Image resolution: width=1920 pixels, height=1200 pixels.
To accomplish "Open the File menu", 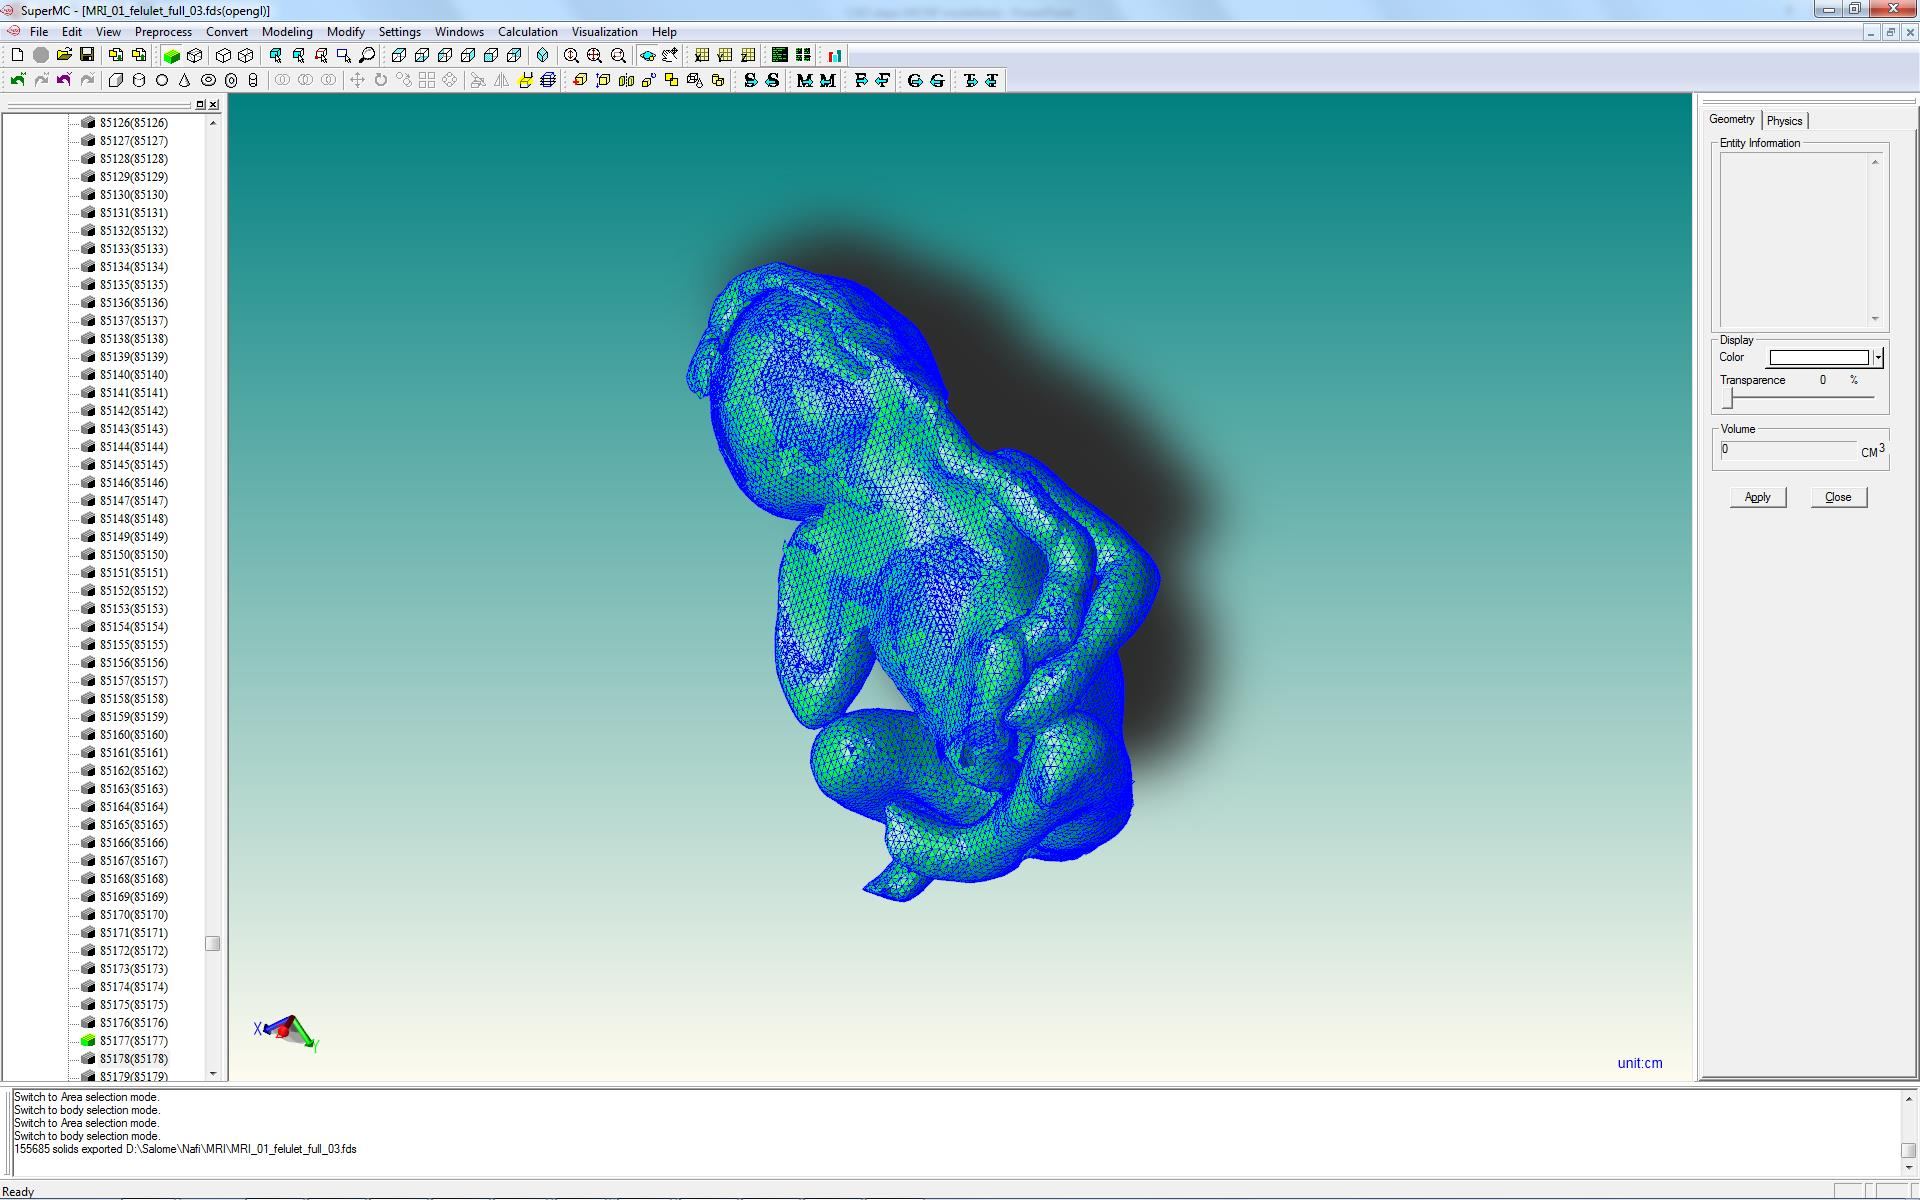I will tap(39, 31).
